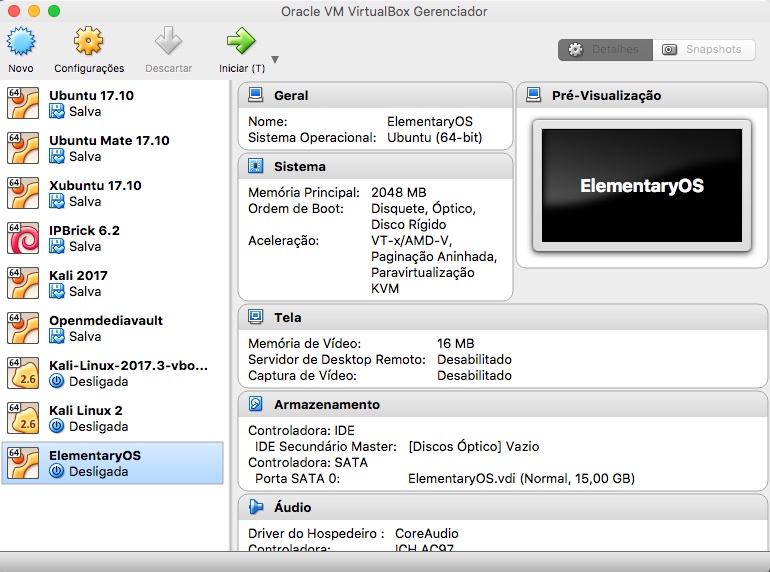Screen dimensions: 770x572
Task: Click the Ubuntu (64-bit) operating system value
Action: point(435,137)
